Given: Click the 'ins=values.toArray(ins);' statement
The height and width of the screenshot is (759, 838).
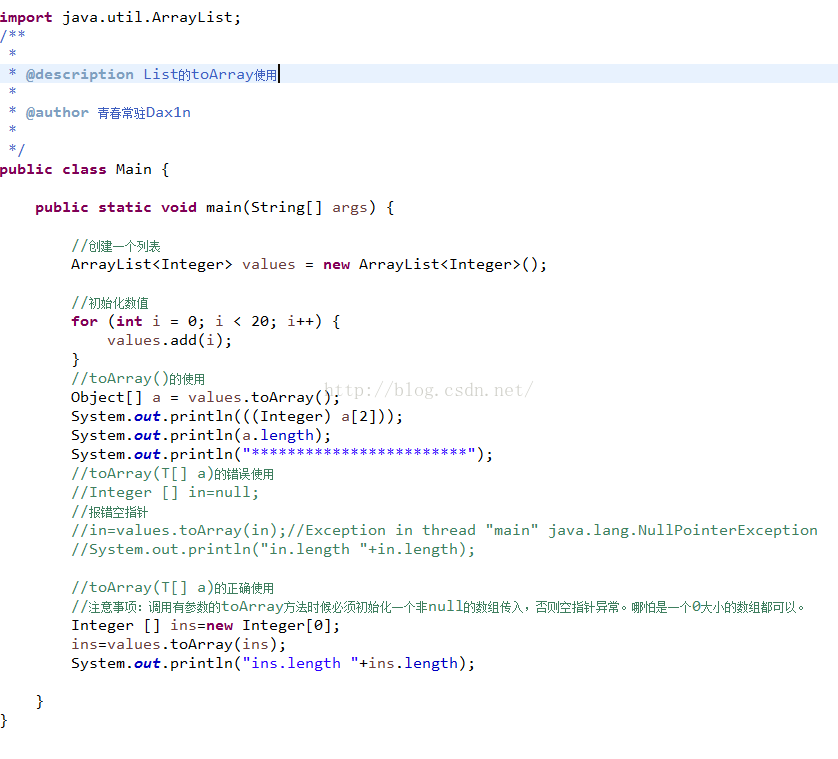Looking at the screenshot, I should [179, 644].
